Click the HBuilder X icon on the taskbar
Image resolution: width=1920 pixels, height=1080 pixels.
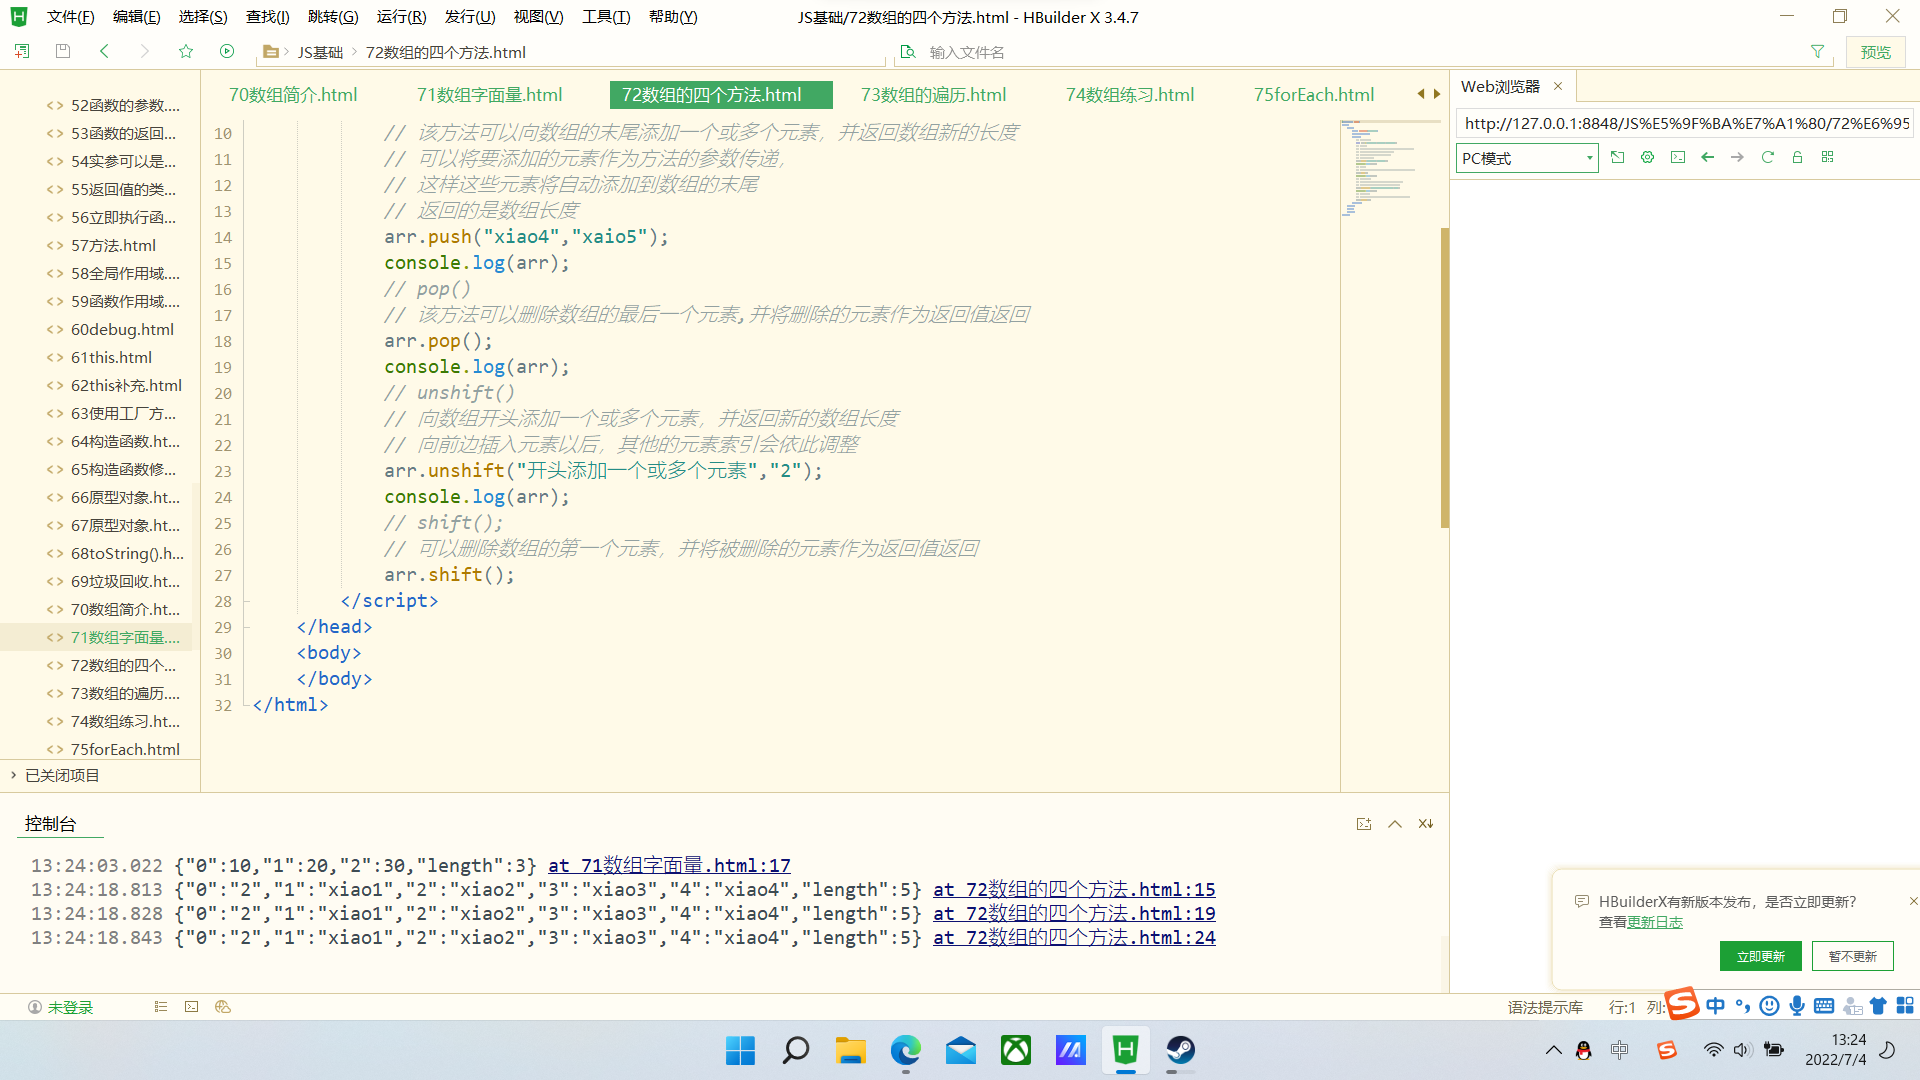pyautogui.click(x=1125, y=1051)
